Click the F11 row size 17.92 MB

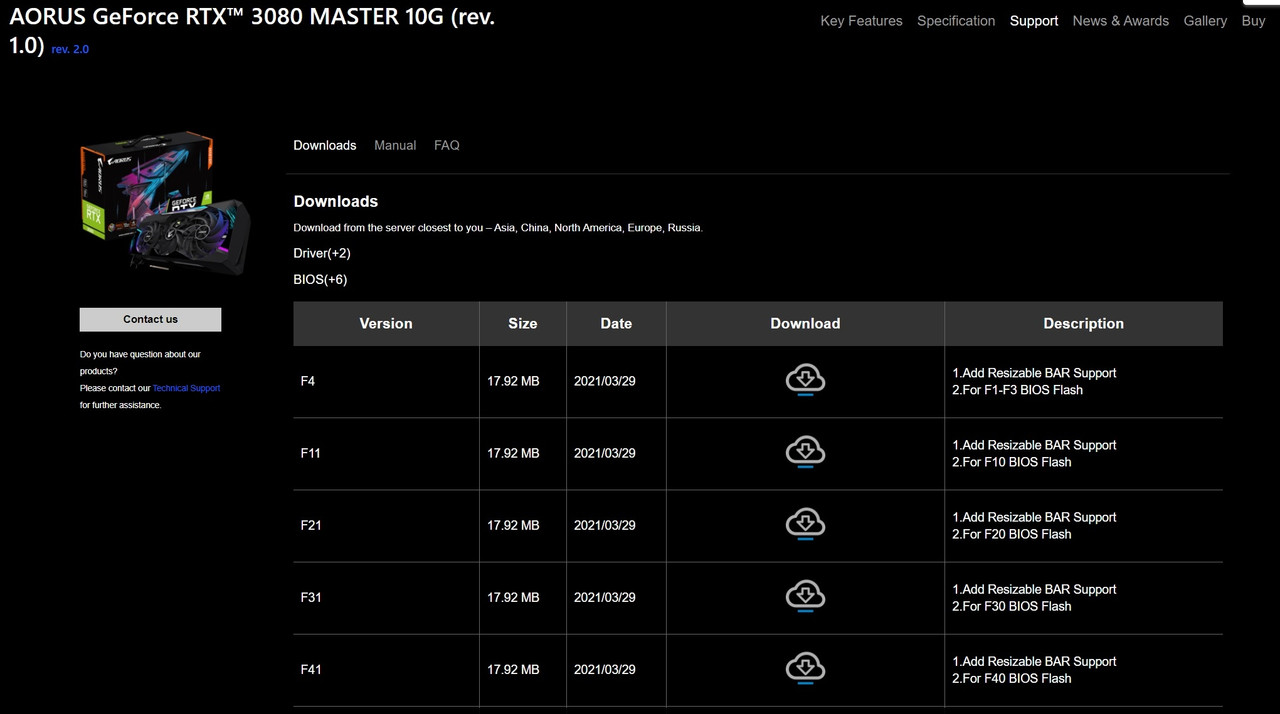tap(513, 453)
